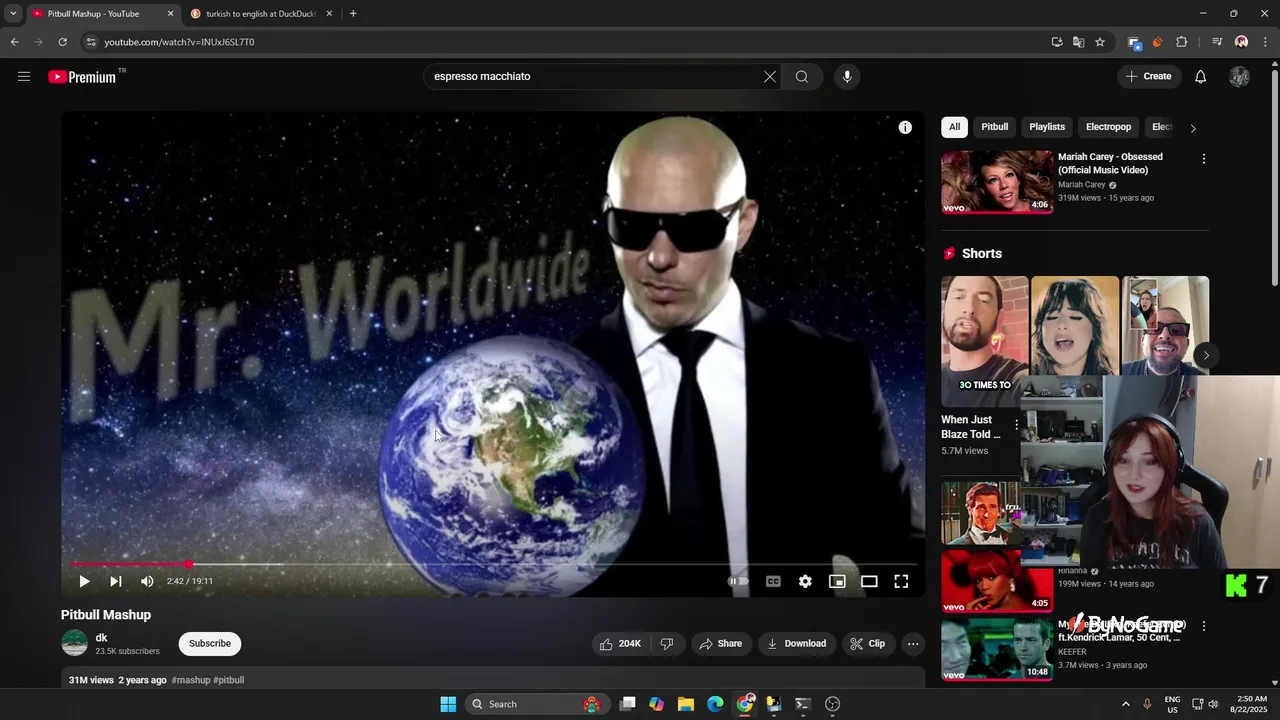Screen dimensions: 1280x720
Task: Open the tab search dropdown arrow
Action: (13, 14)
